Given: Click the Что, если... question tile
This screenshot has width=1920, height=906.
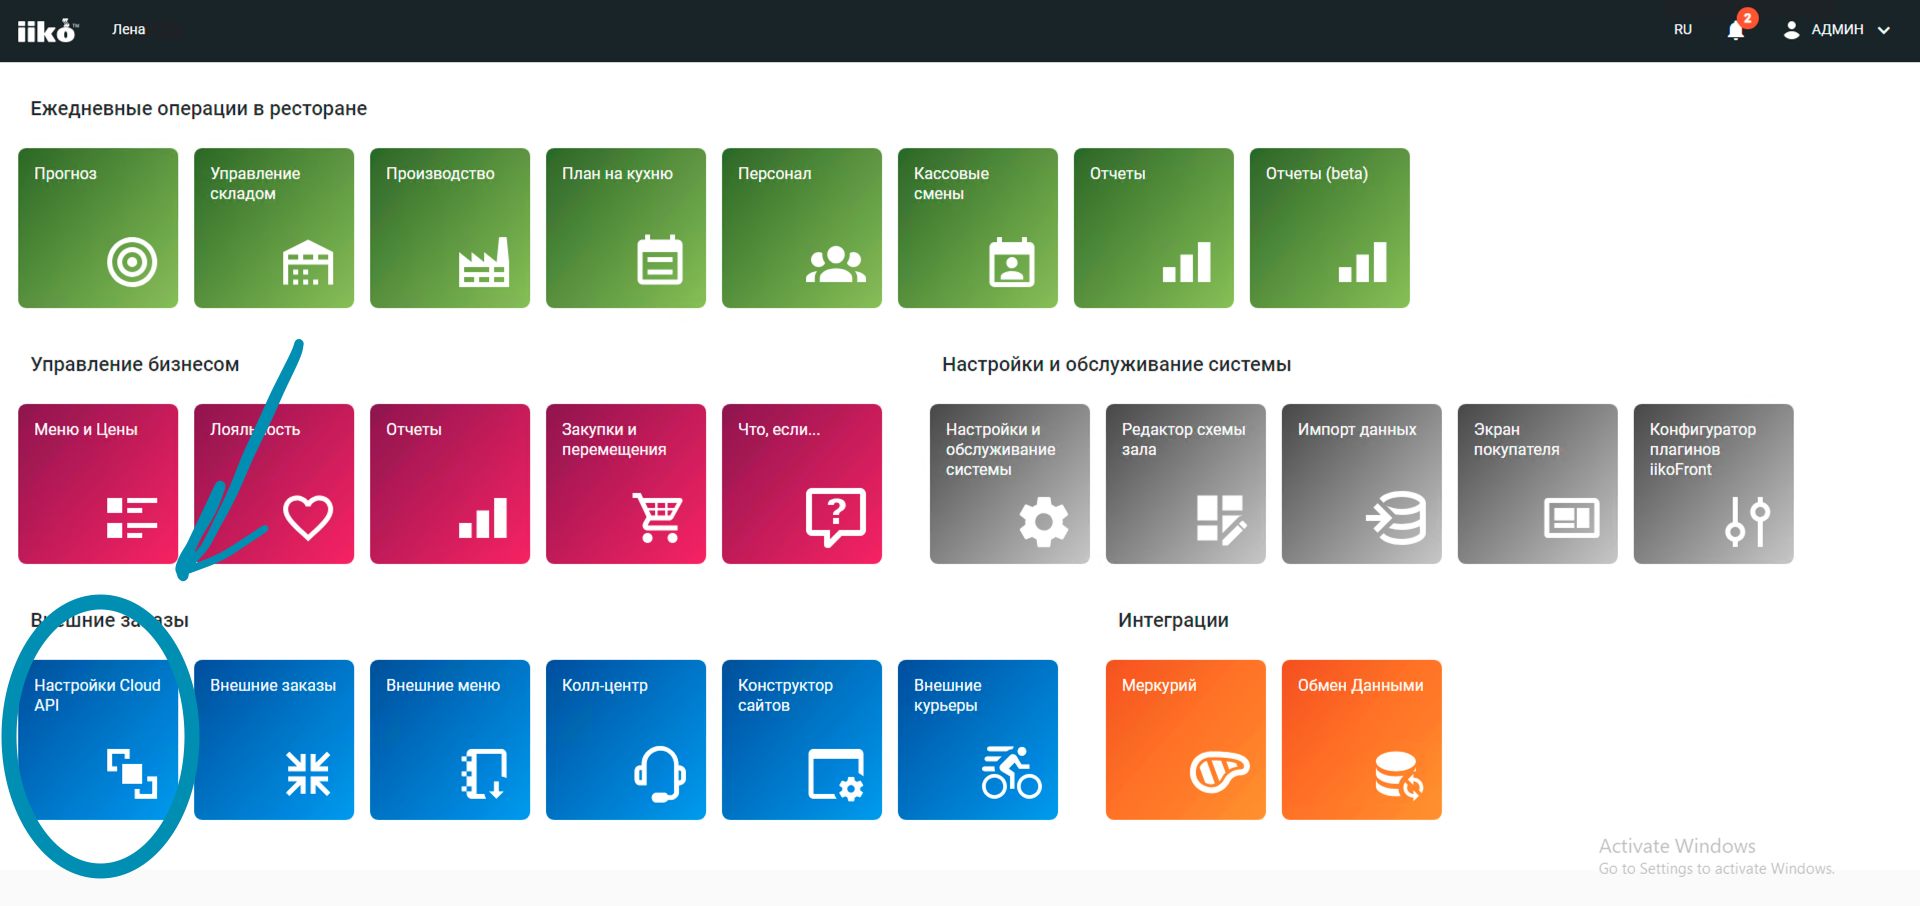Looking at the screenshot, I should 802,484.
